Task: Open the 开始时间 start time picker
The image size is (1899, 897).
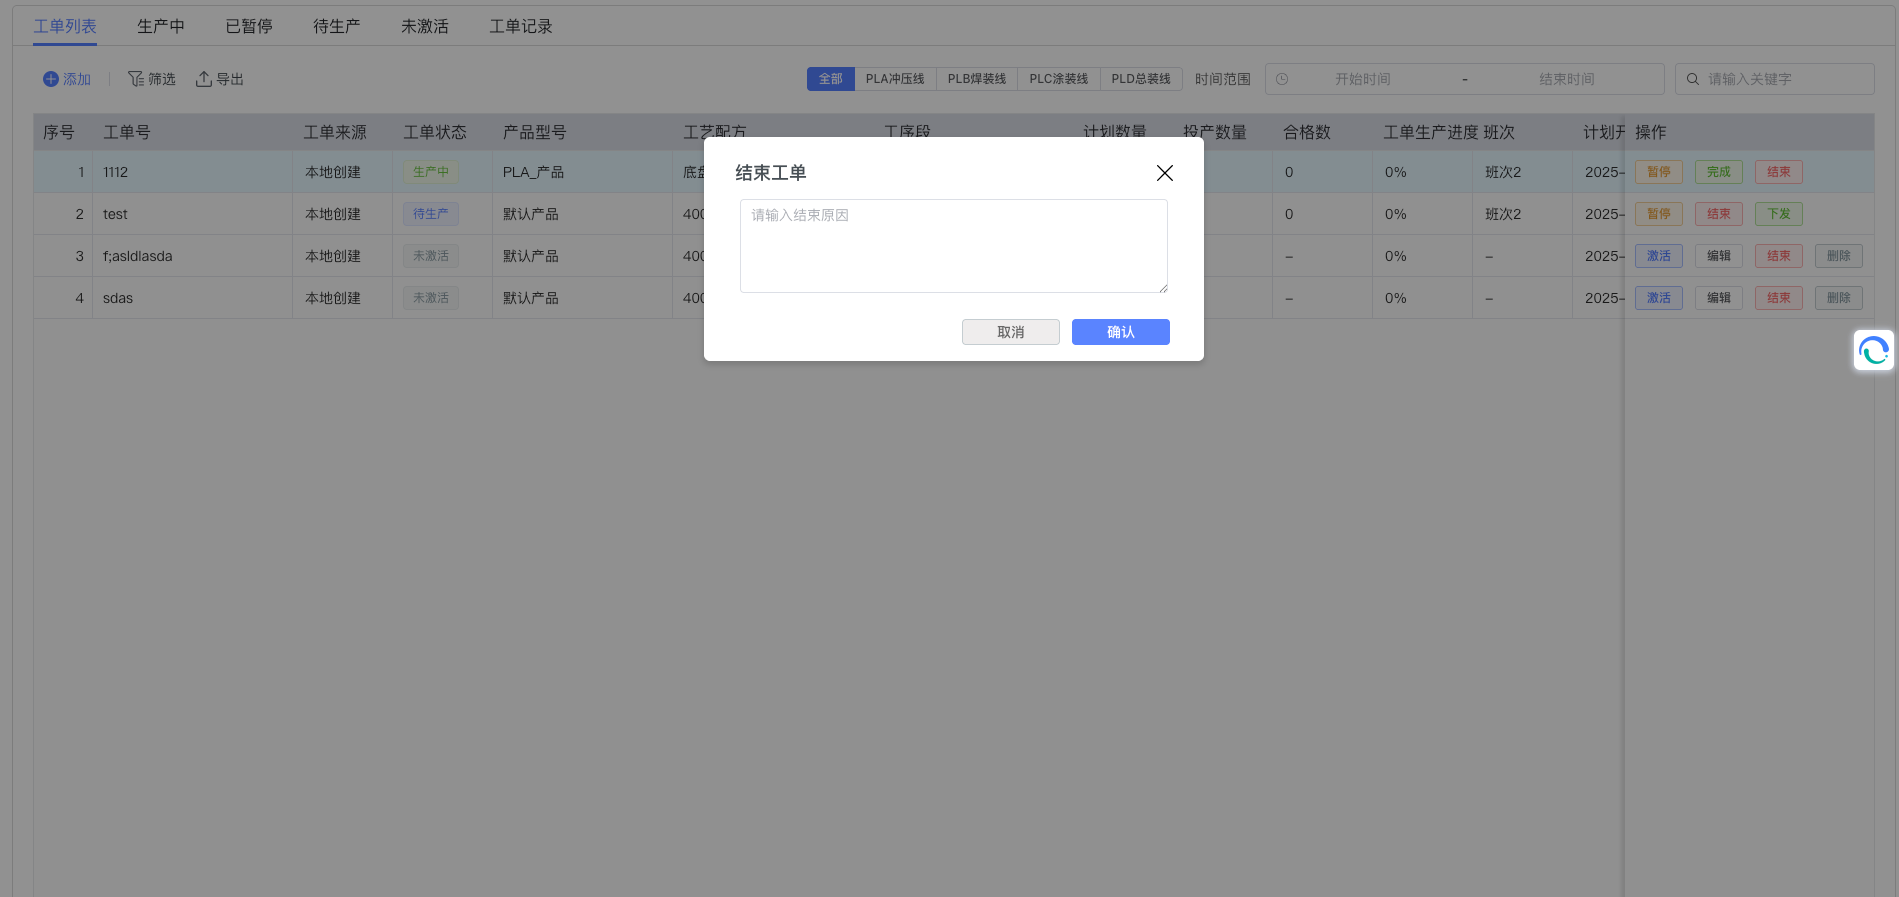Action: tap(1362, 79)
